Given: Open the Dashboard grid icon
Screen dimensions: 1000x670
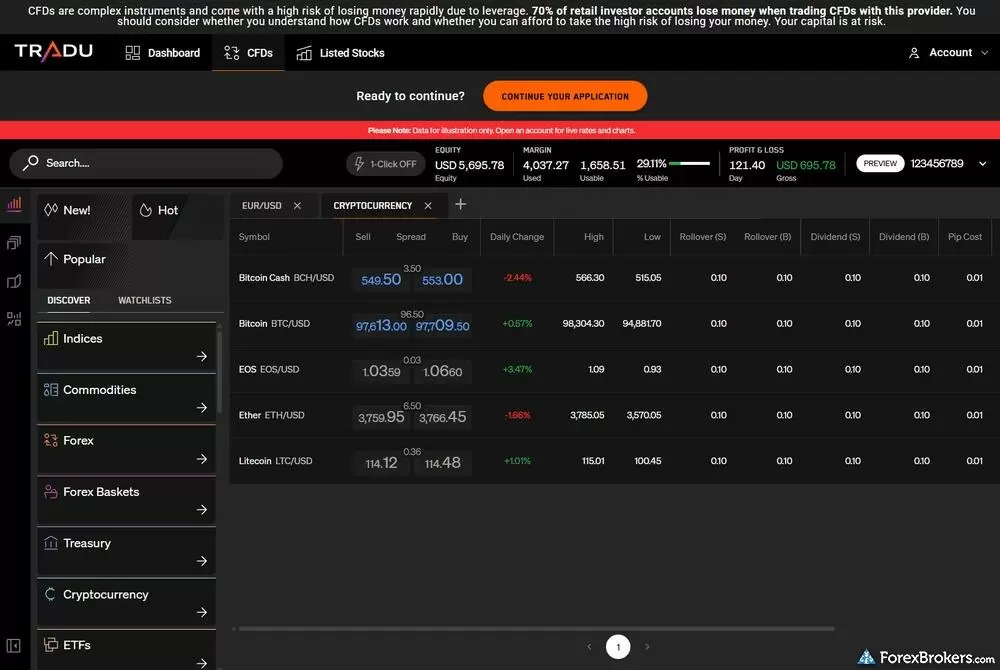Looking at the screenshot, I should [133, 53].
